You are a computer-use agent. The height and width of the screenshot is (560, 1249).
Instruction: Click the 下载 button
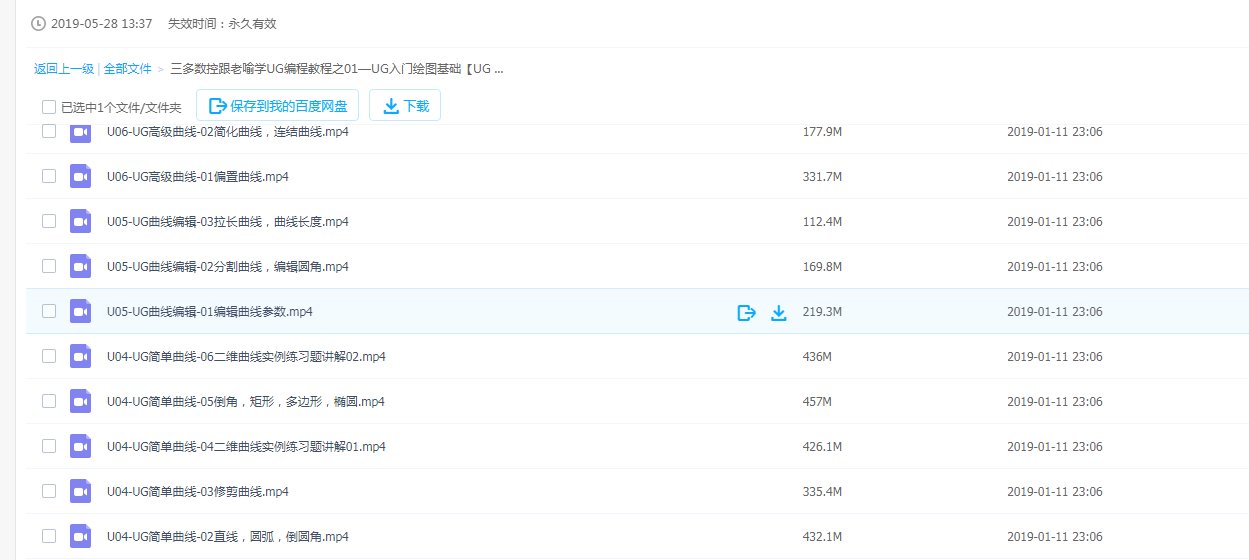[405, 105]
